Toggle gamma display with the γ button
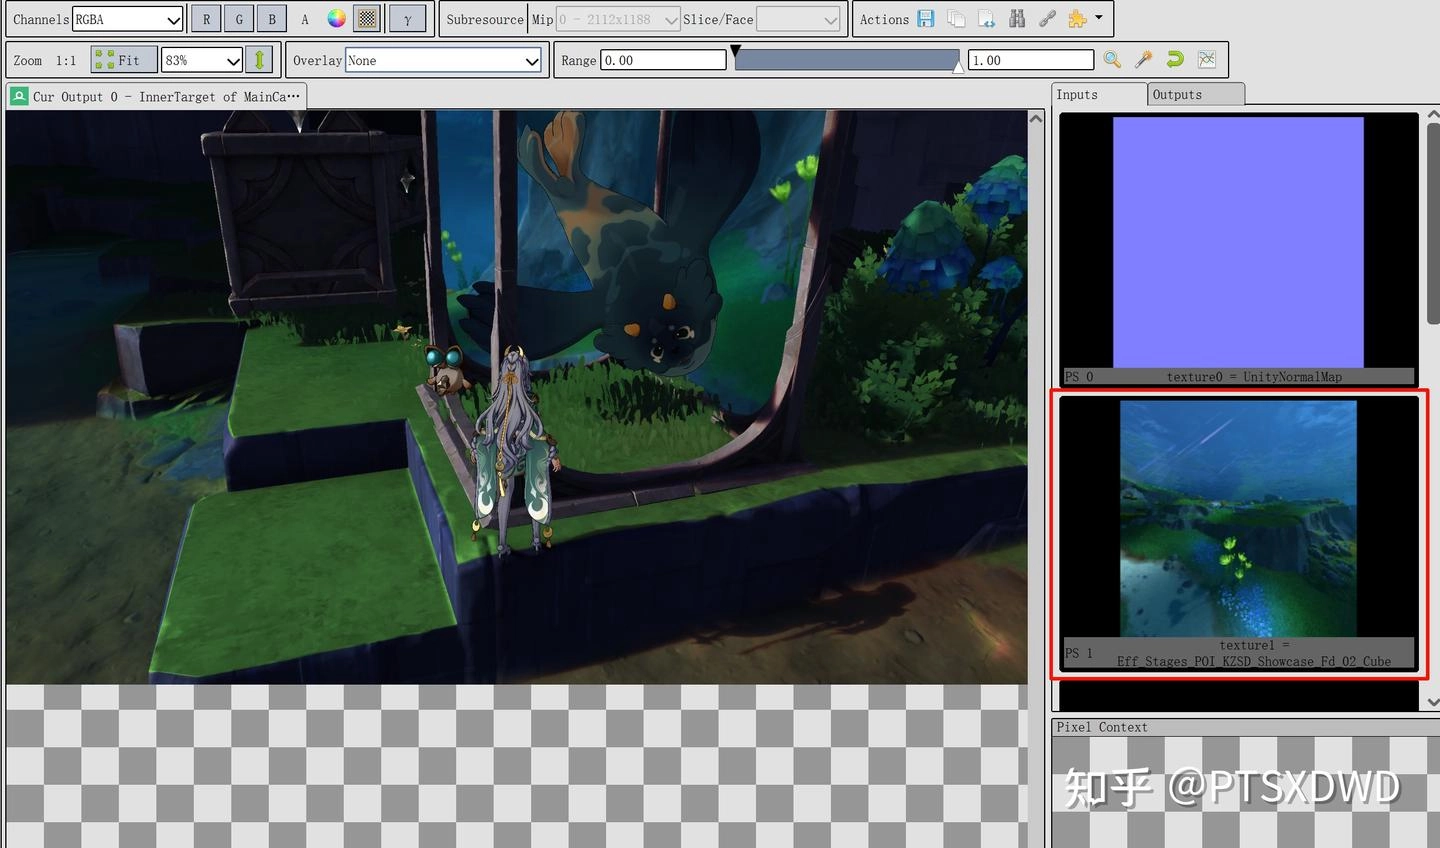This screenshot has height=848, width=1440. pyautogui.click(x=407, y=19)
